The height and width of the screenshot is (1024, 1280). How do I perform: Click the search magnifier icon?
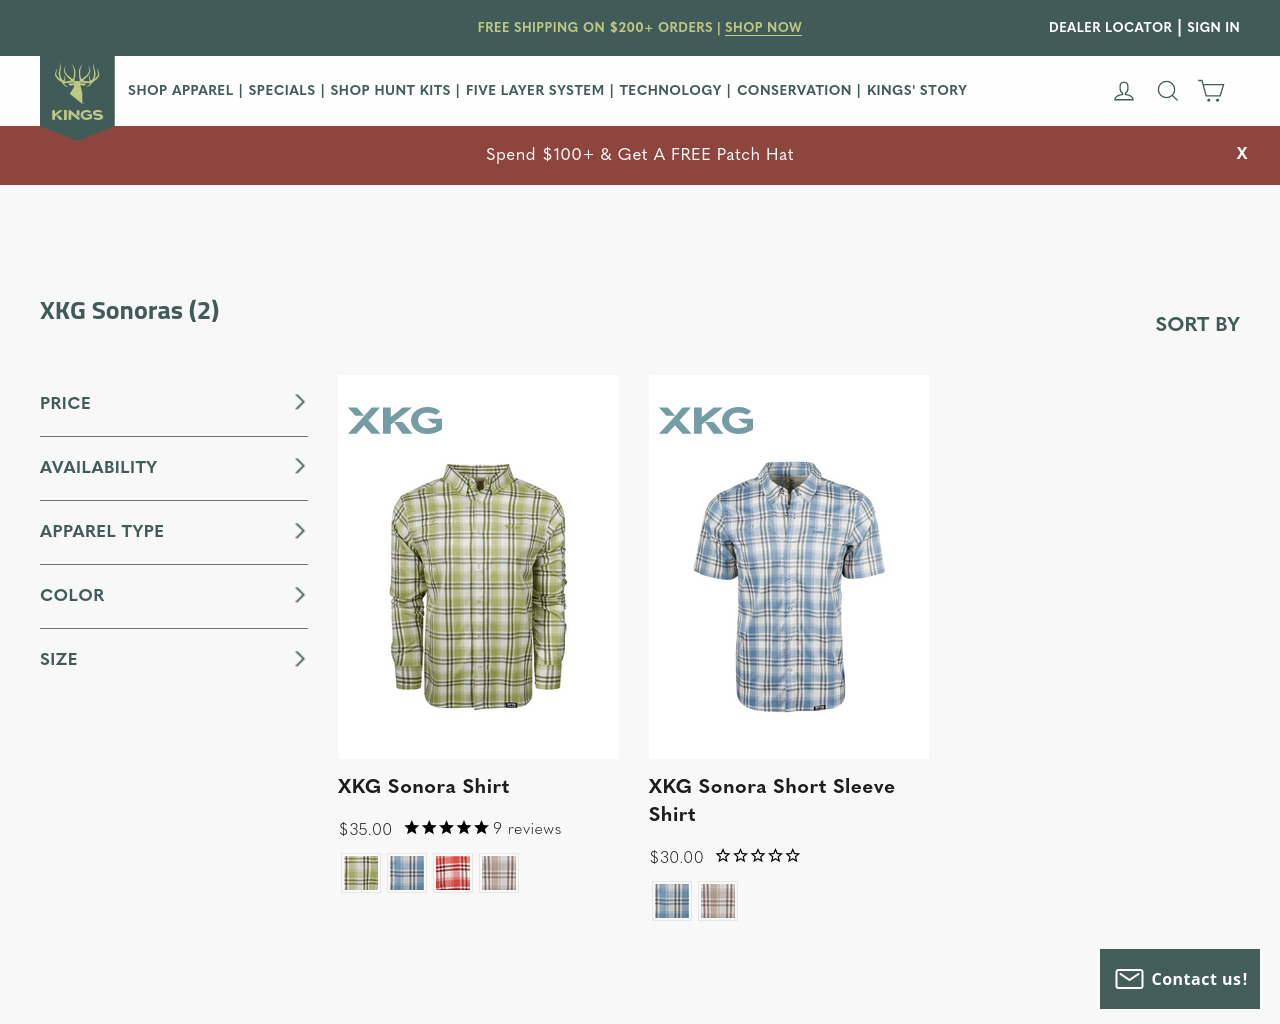[1167, 91]
